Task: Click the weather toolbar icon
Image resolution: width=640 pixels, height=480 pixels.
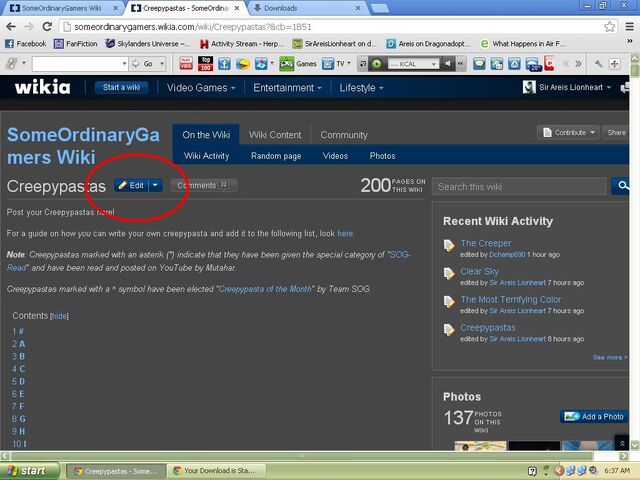Action: (x=533, y=64)
